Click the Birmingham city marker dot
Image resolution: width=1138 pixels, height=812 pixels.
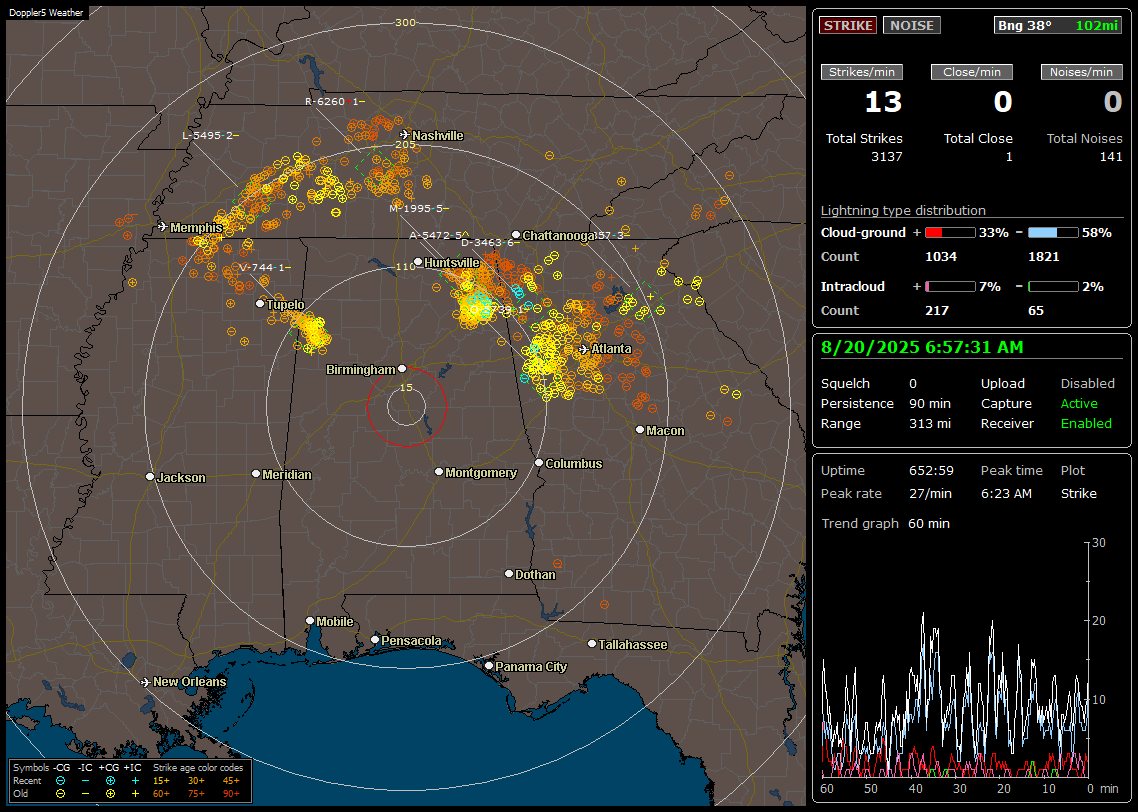(402, 369)
